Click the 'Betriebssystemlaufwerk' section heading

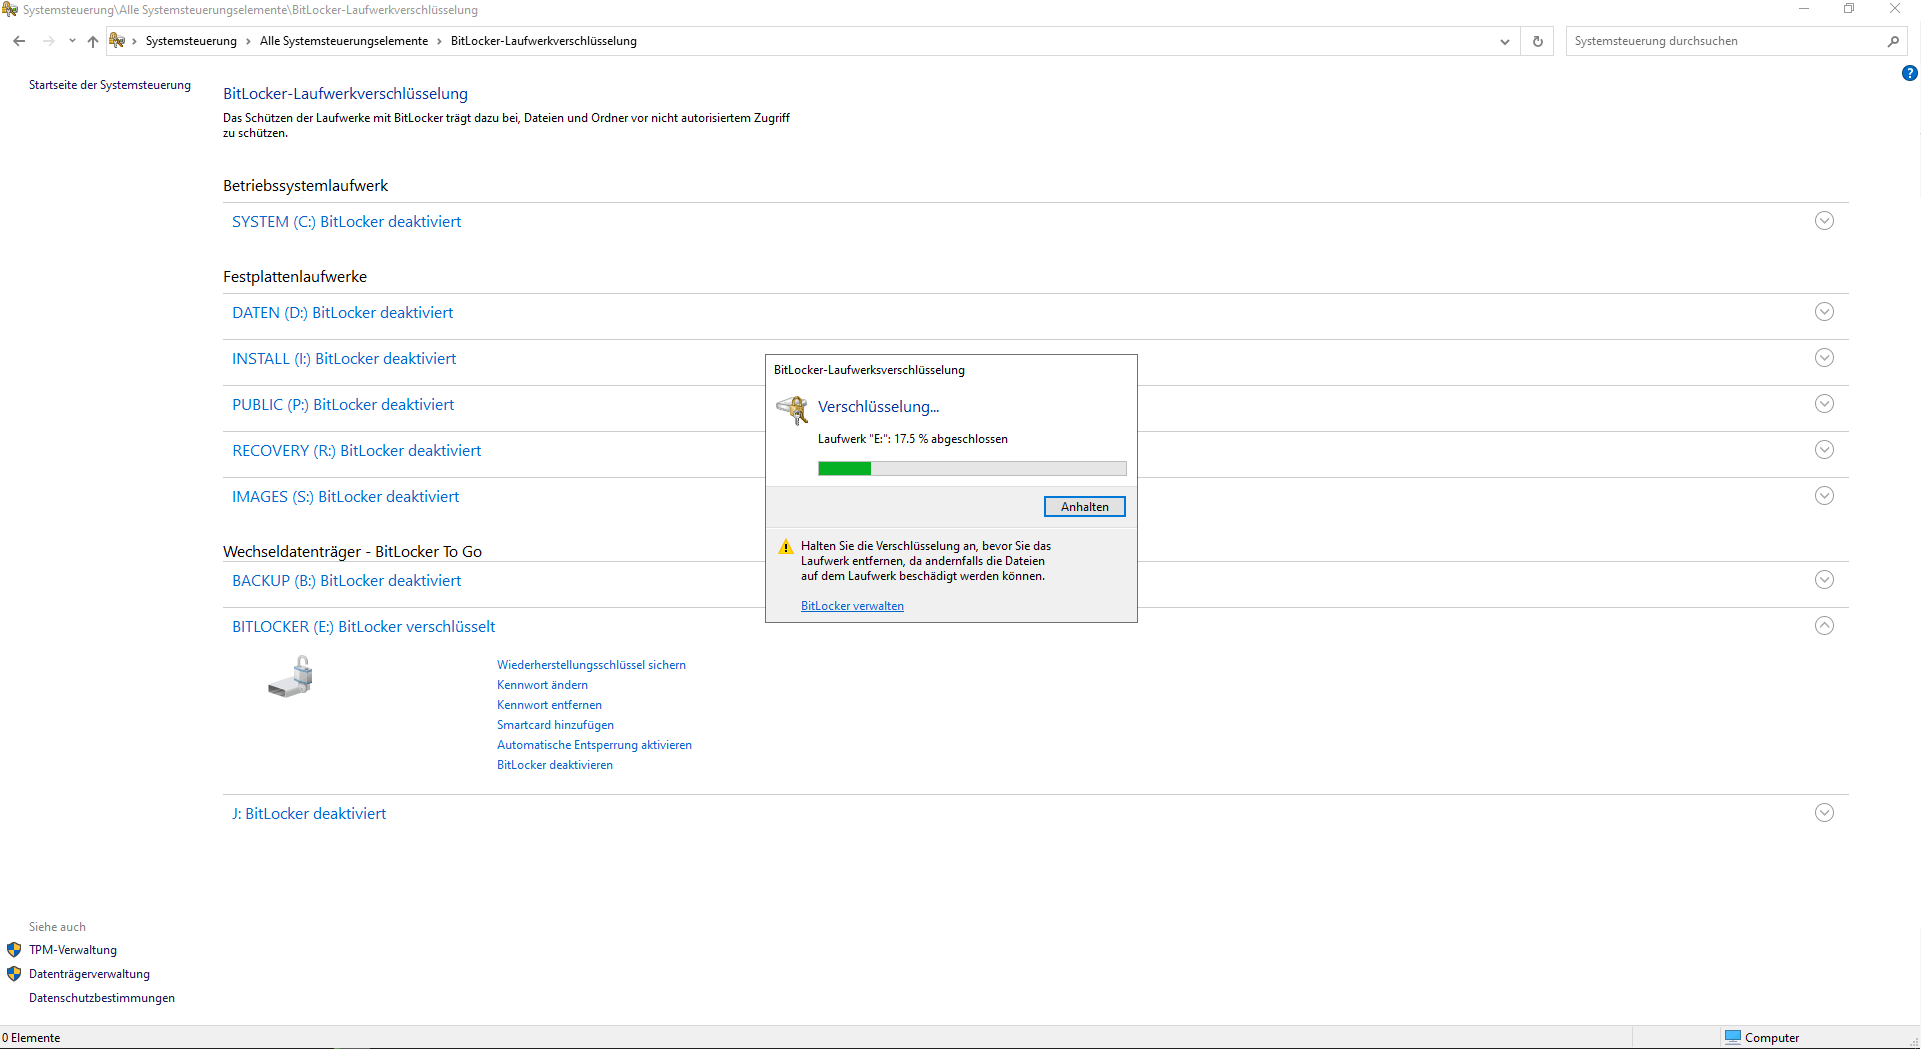click(x=305, y=186)
